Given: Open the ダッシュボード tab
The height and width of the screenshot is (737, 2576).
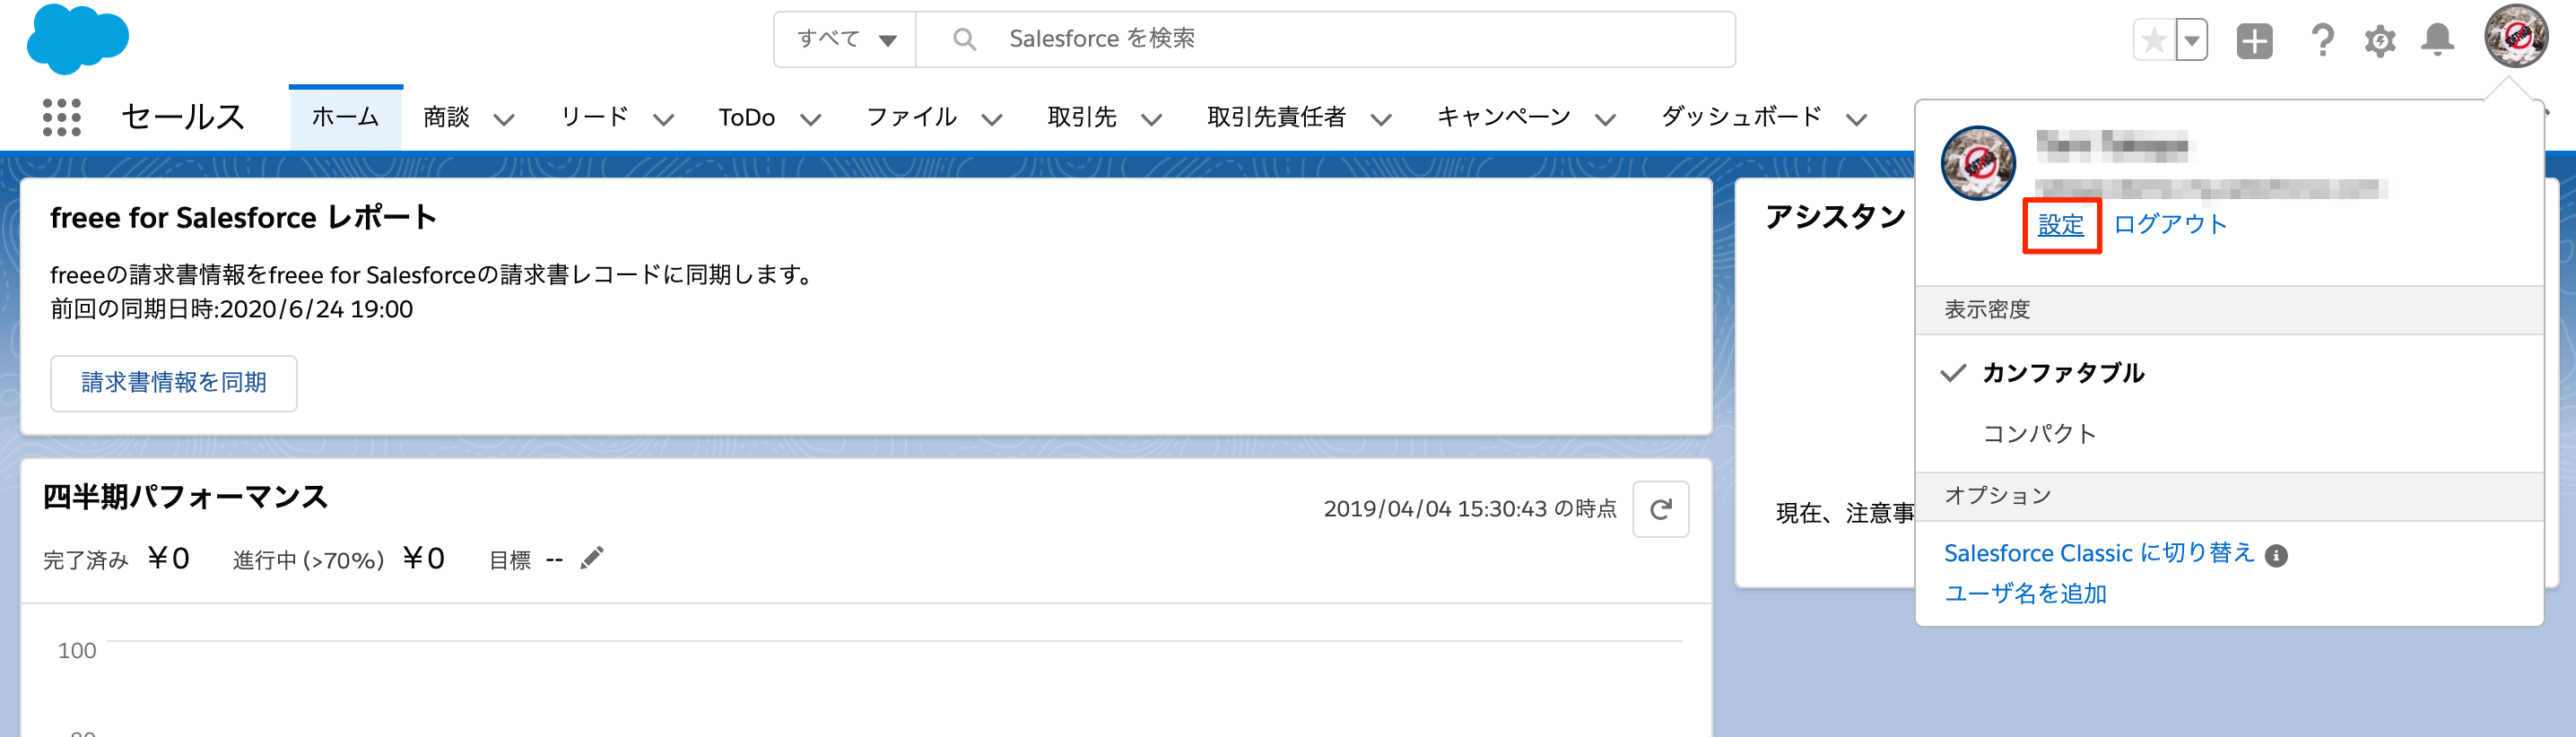Looking at the screenshot, I should coord(1741,117).
